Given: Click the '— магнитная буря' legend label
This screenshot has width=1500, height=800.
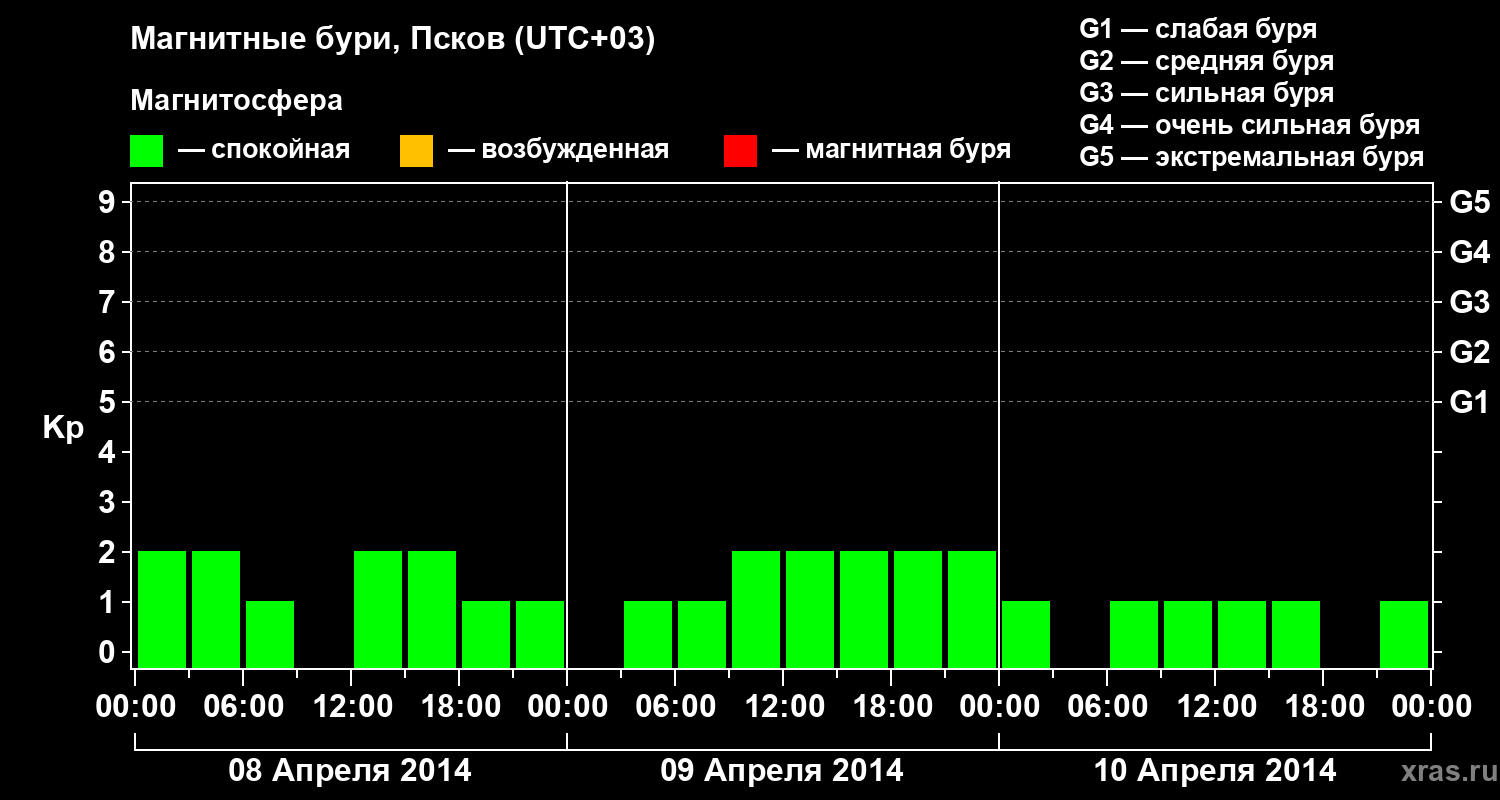Looking at the screenshot, I should click(891, 150).
